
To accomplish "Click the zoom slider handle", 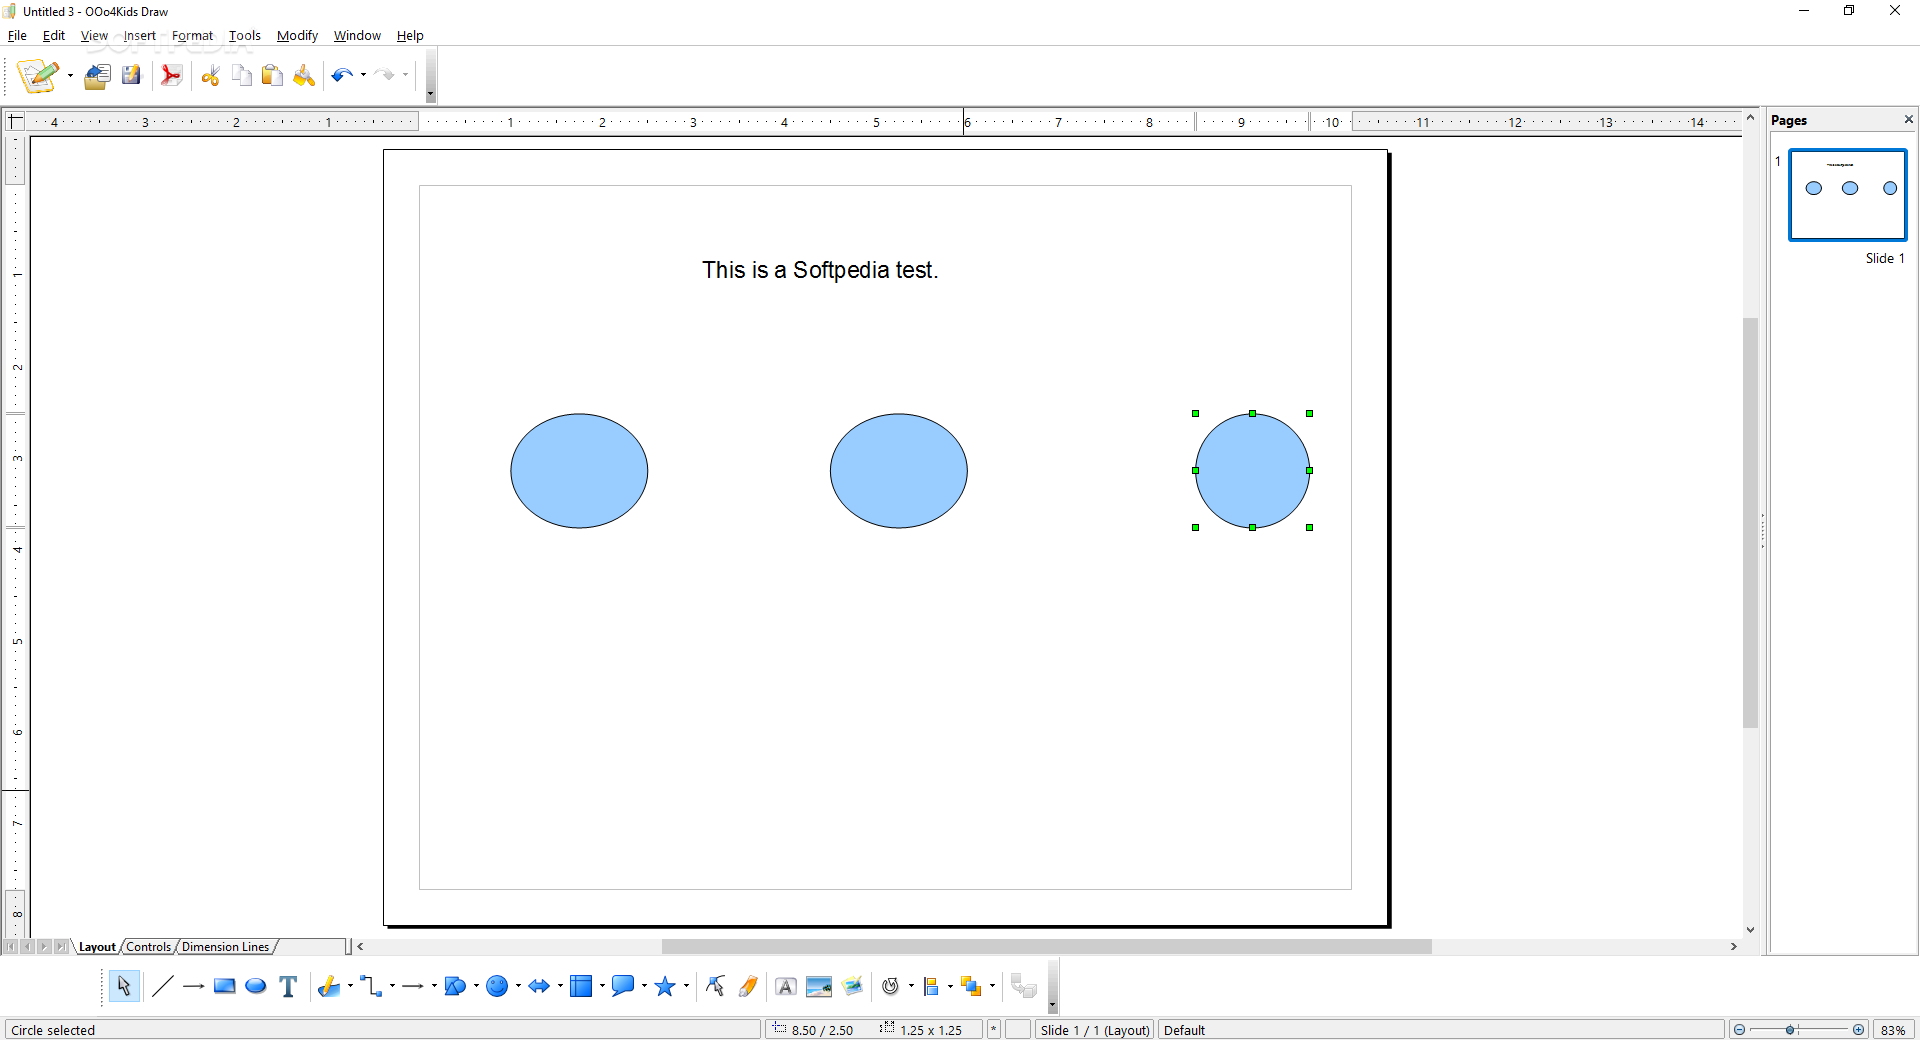I will pyautogui.click(x=1791, y=1030).
